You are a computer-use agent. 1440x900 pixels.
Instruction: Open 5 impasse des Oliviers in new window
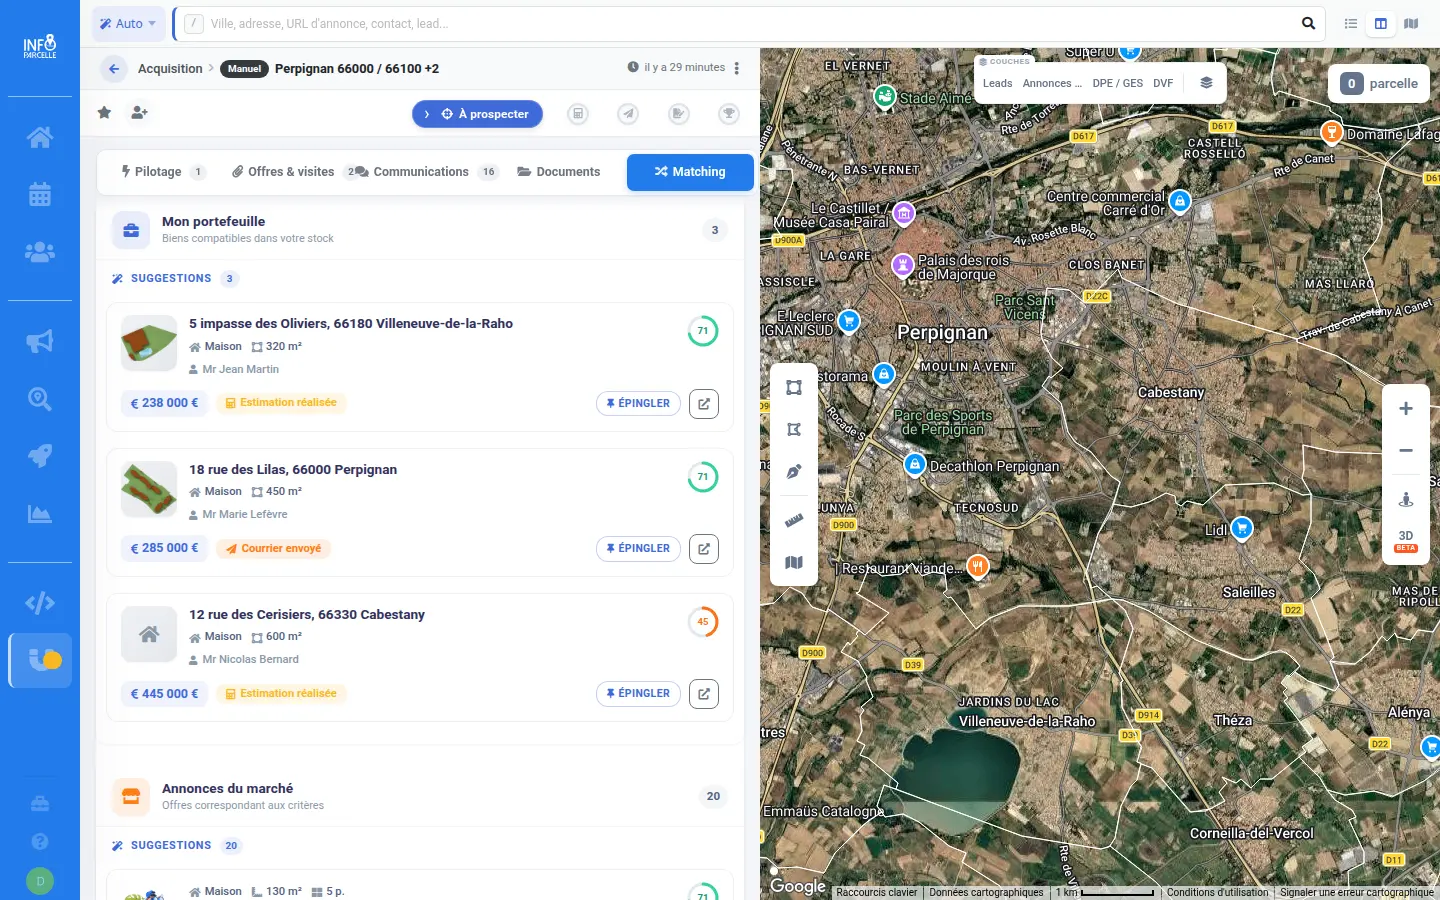[x=704, y=403]
